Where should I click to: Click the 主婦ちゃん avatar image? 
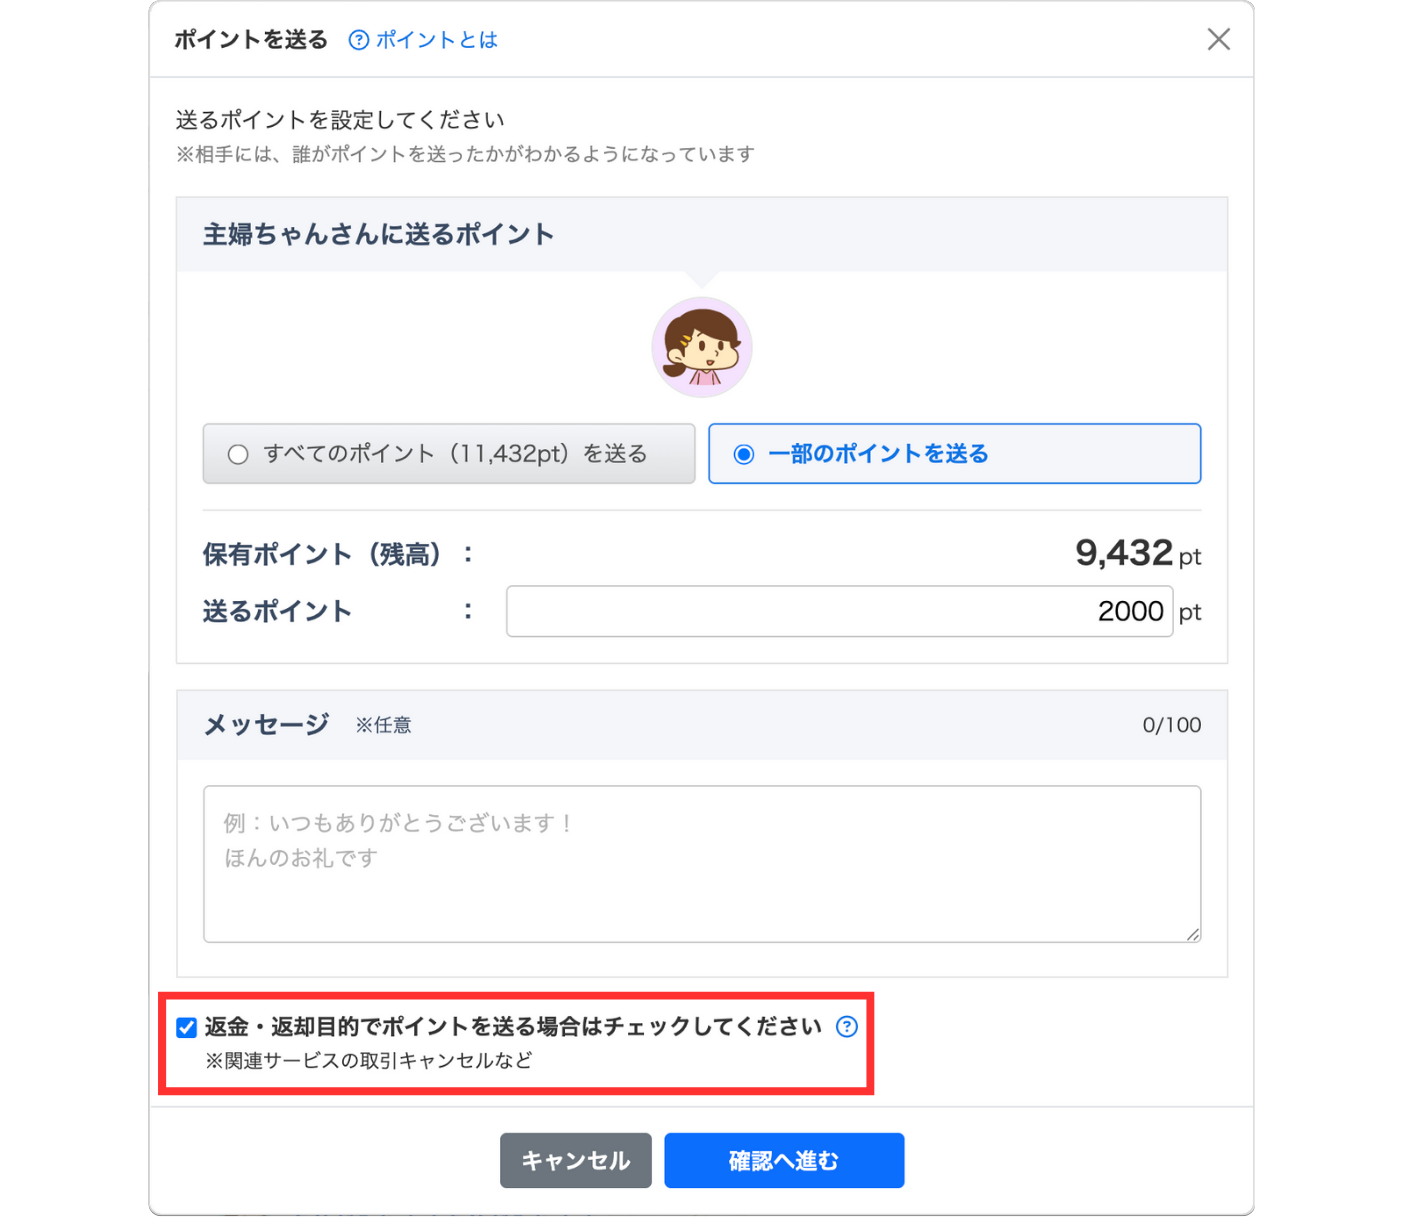click(x=701, y=347)
